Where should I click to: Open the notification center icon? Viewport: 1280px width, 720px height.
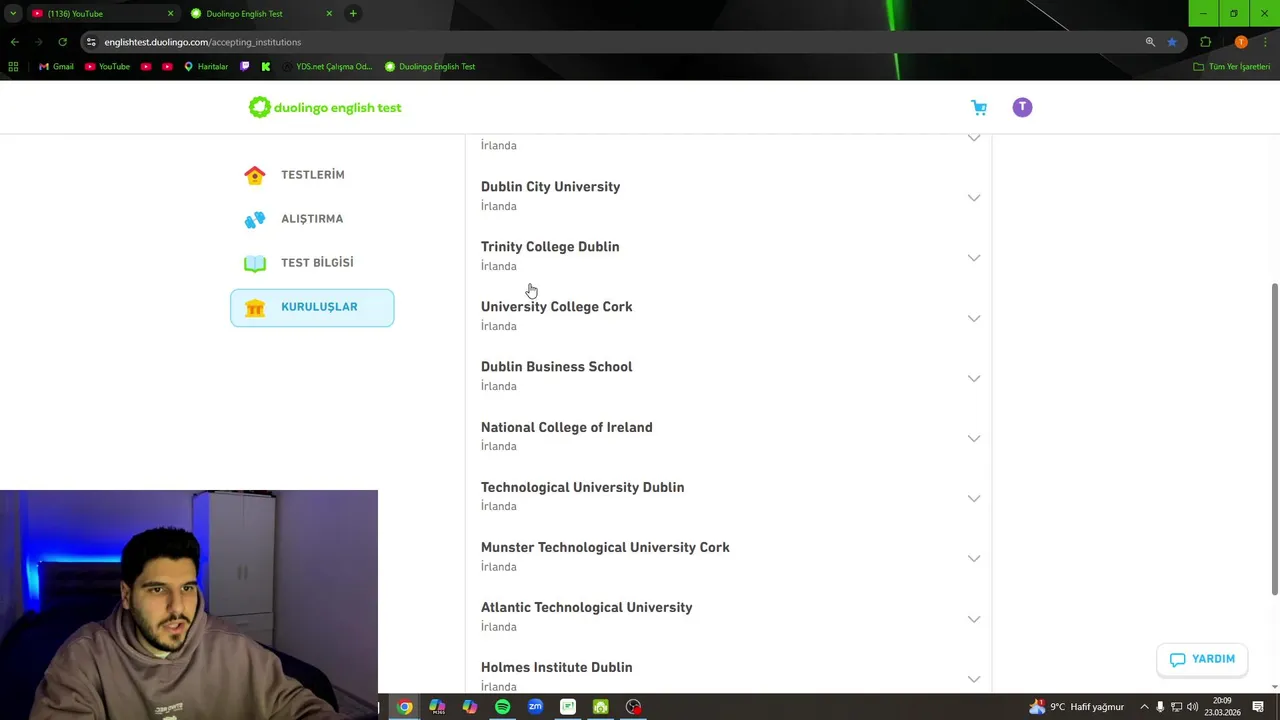[1258, 707]
